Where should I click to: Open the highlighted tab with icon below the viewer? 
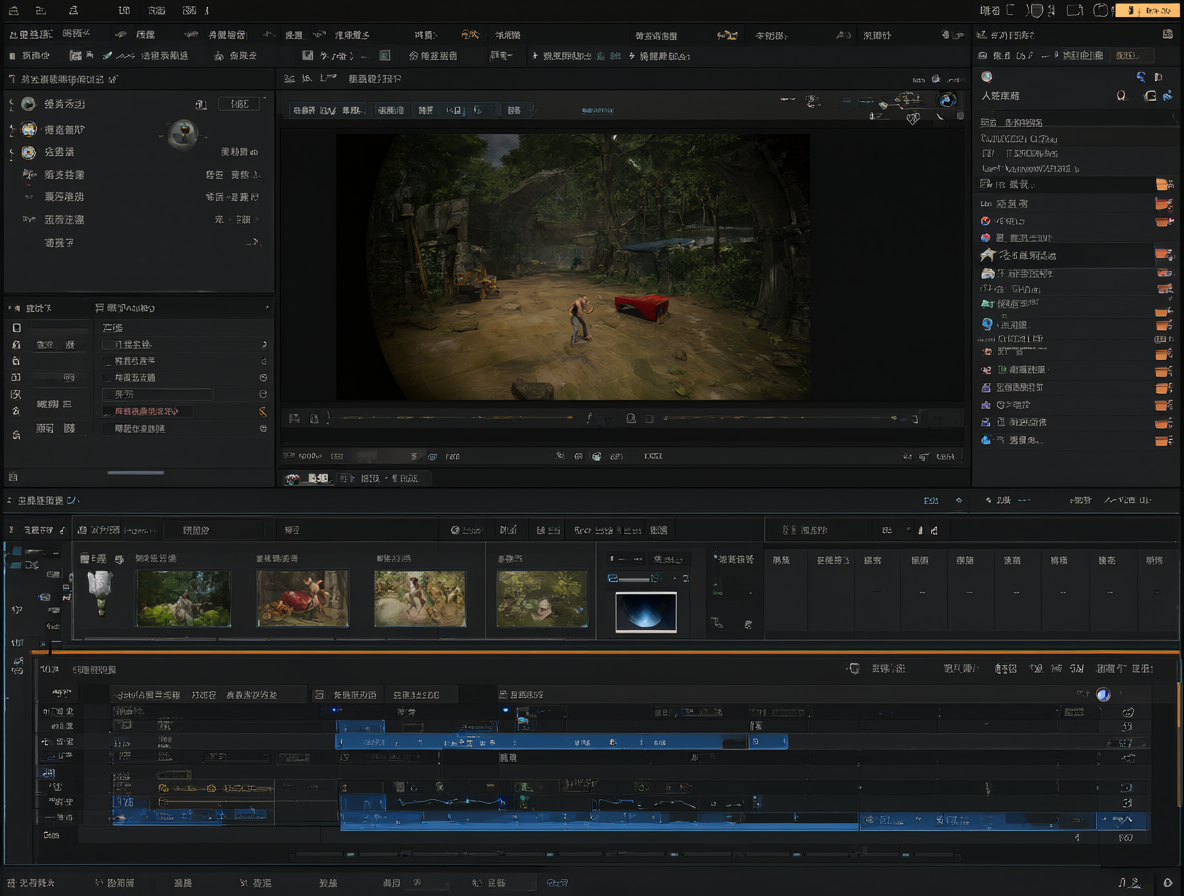coord(308,479)
